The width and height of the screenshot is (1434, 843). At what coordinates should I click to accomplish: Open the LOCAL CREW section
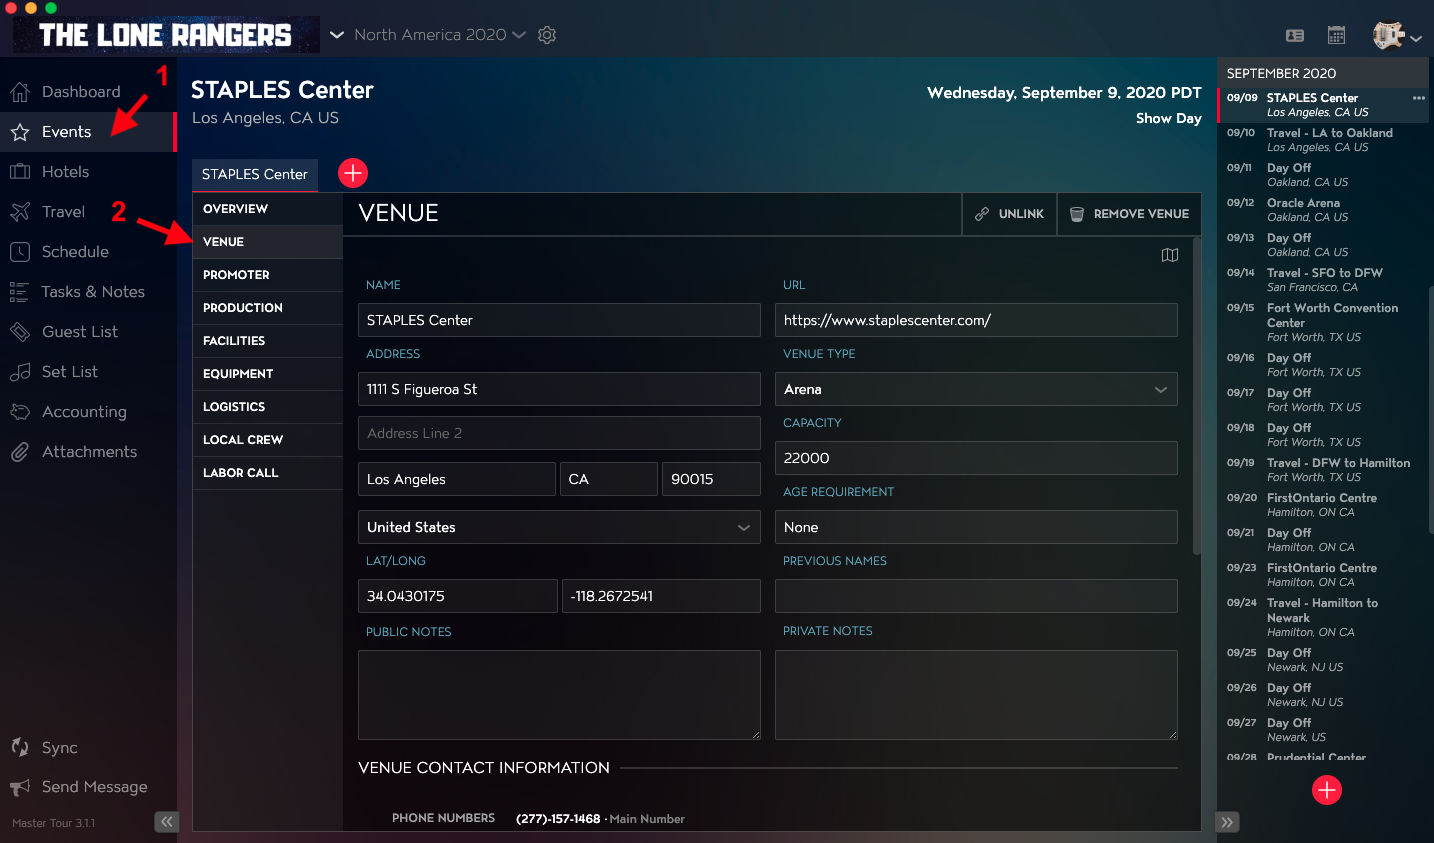tap(267, 440)
